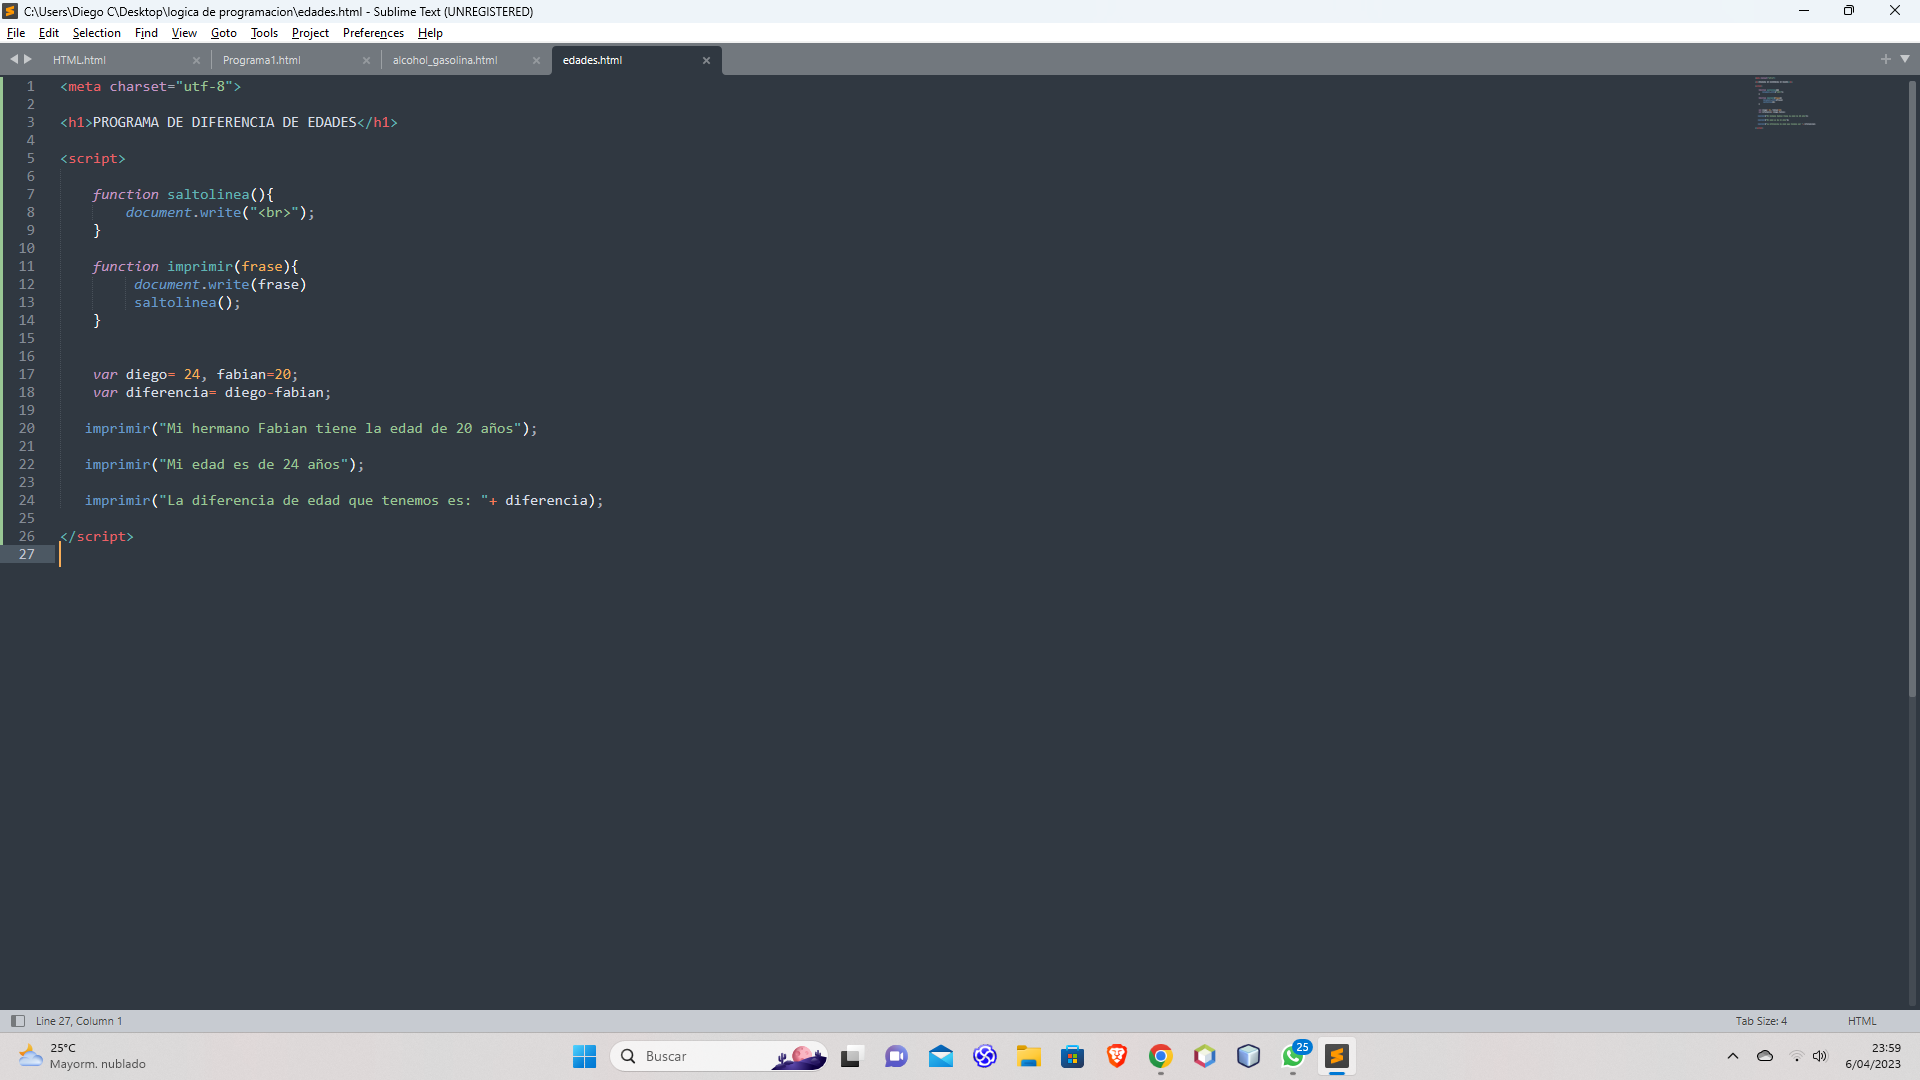Close the alcohol_gasolina.html tab
Viewport: 1920px width, 1080px height.
(x=536, y=61)
